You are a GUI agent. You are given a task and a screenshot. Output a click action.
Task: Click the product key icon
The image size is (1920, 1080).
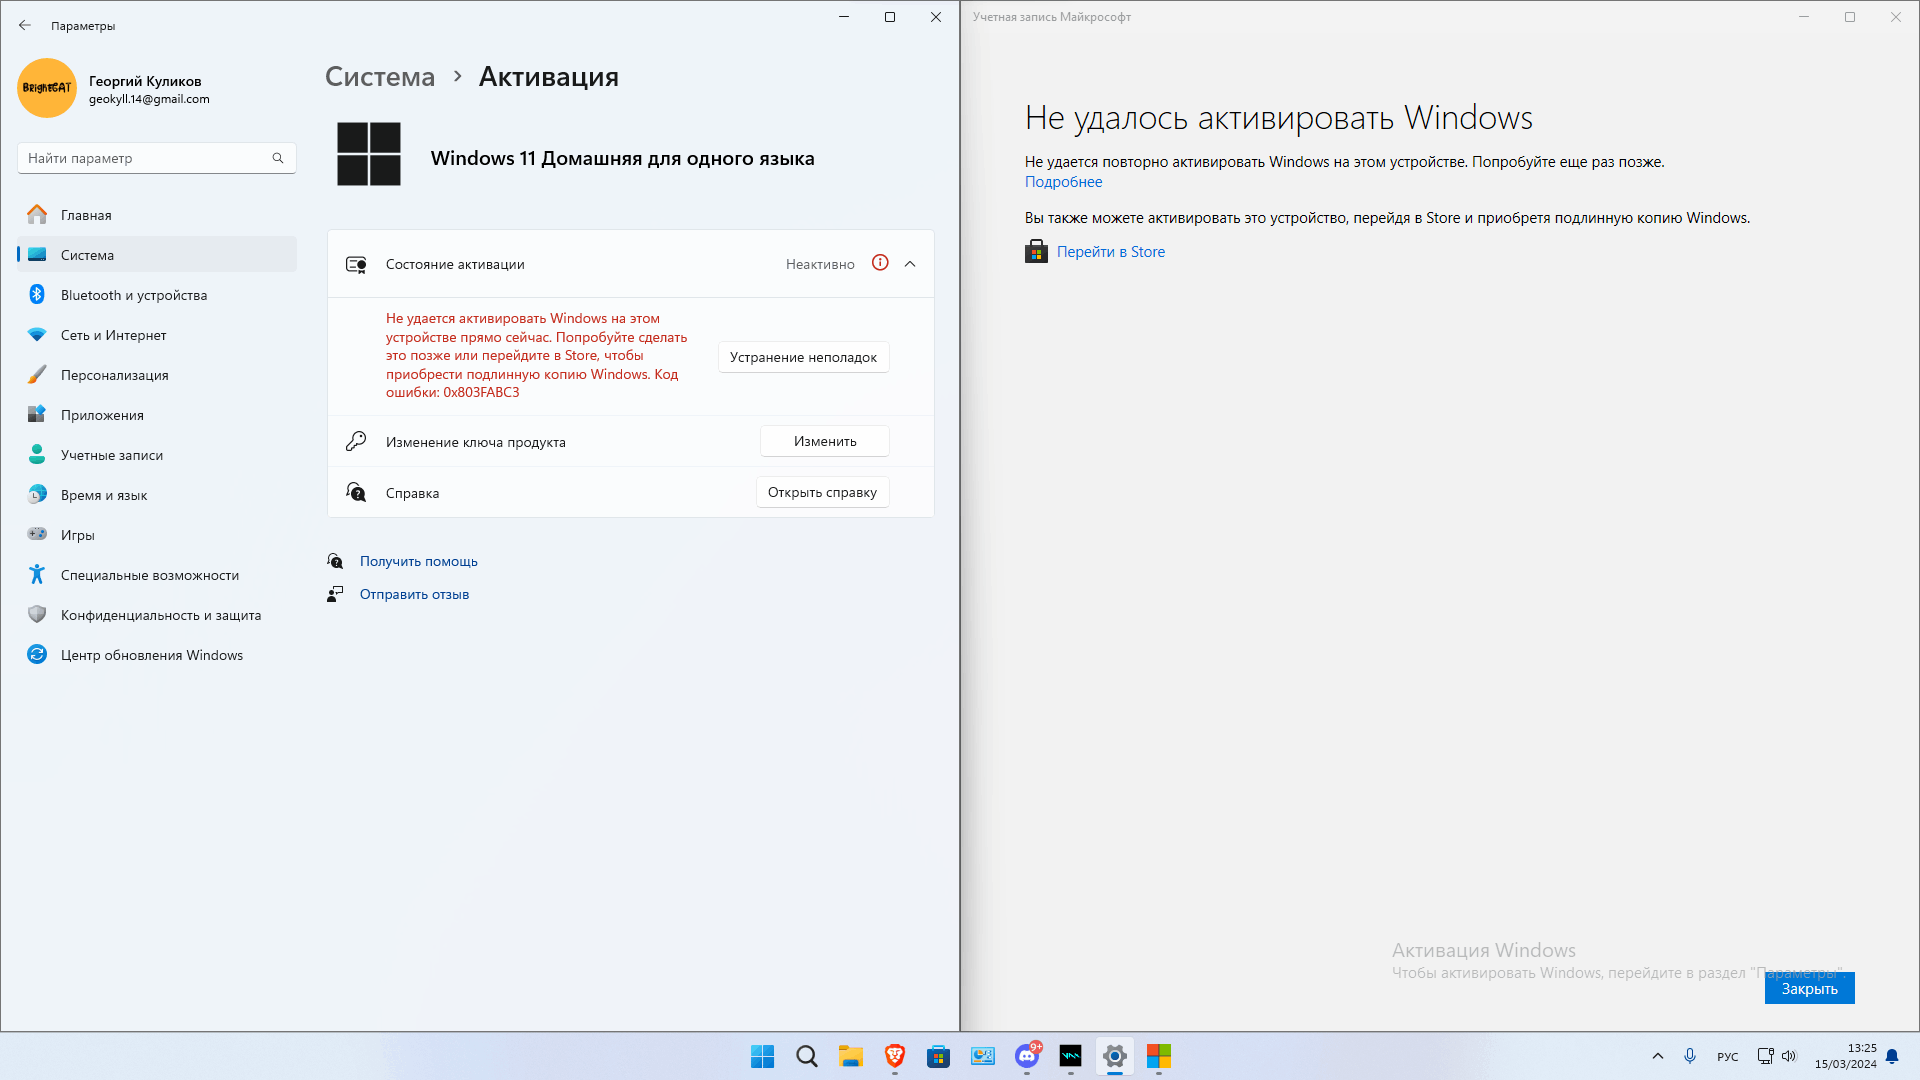pyautogui.click(x=356, y=441)
